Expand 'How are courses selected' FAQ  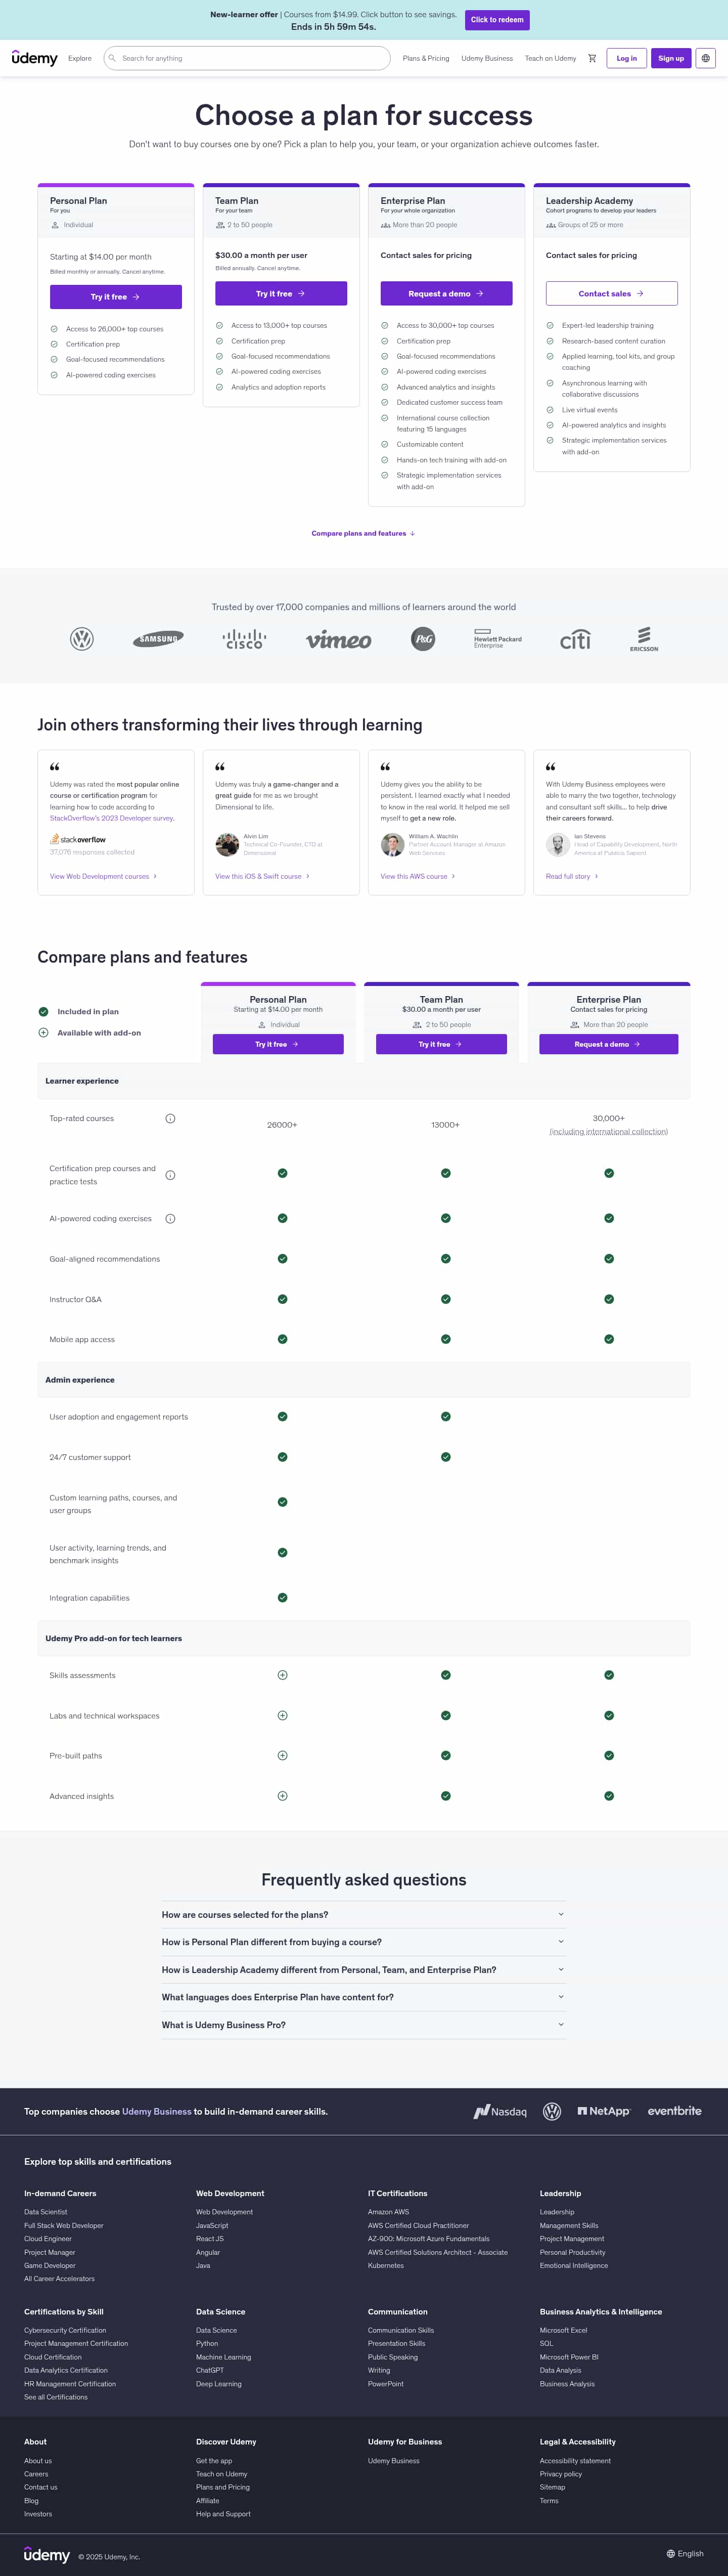click(363, 1915)
